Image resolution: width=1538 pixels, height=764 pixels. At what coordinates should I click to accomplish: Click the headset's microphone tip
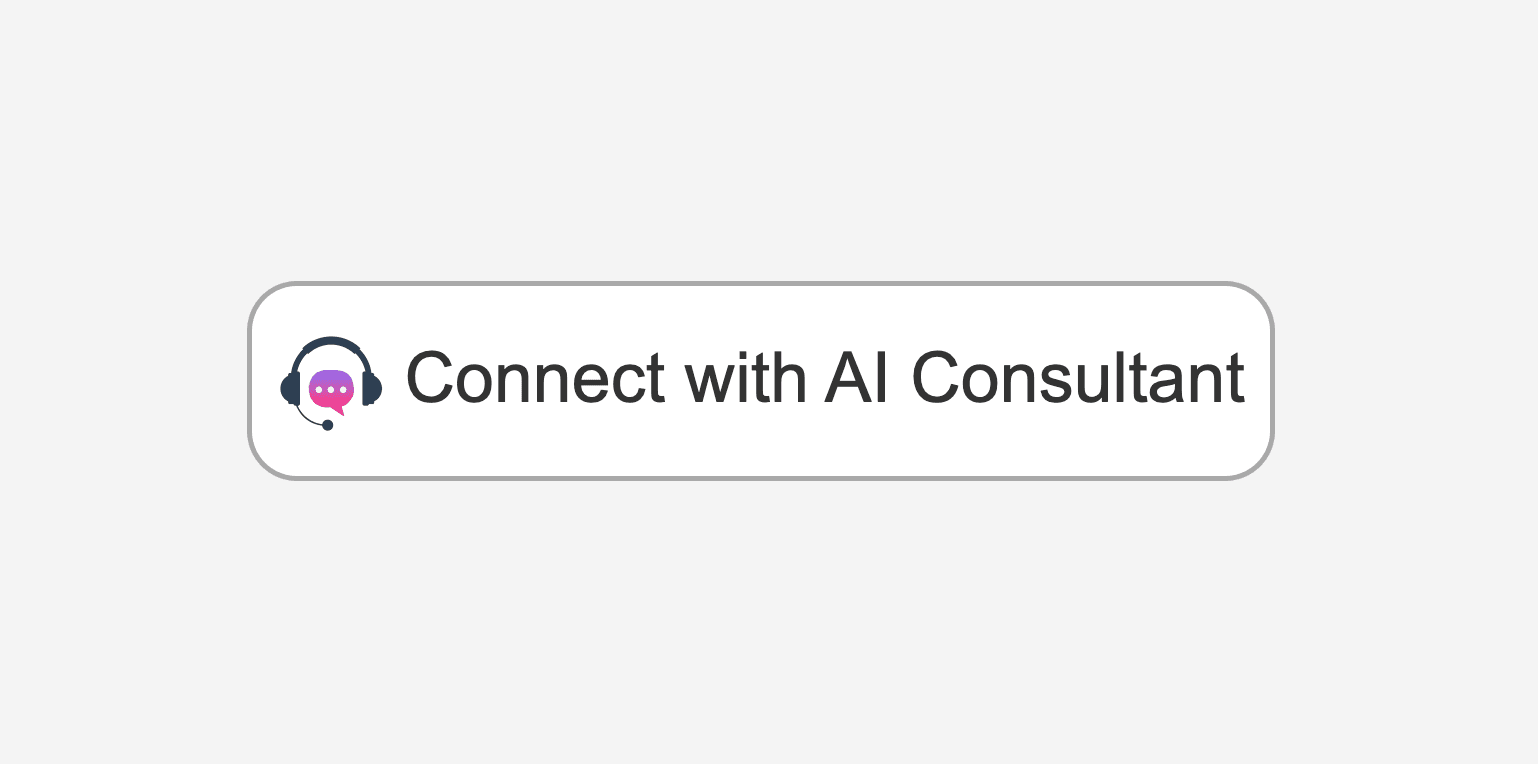coord(327,425)
